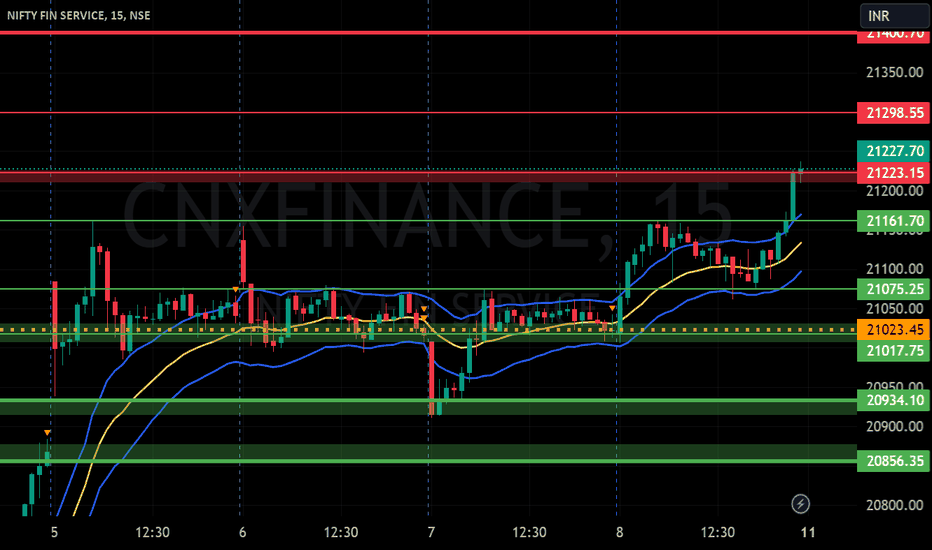Select the 20856.35 green price label
The height and width of the screenshot is (550, 932).
coord(893,461)
